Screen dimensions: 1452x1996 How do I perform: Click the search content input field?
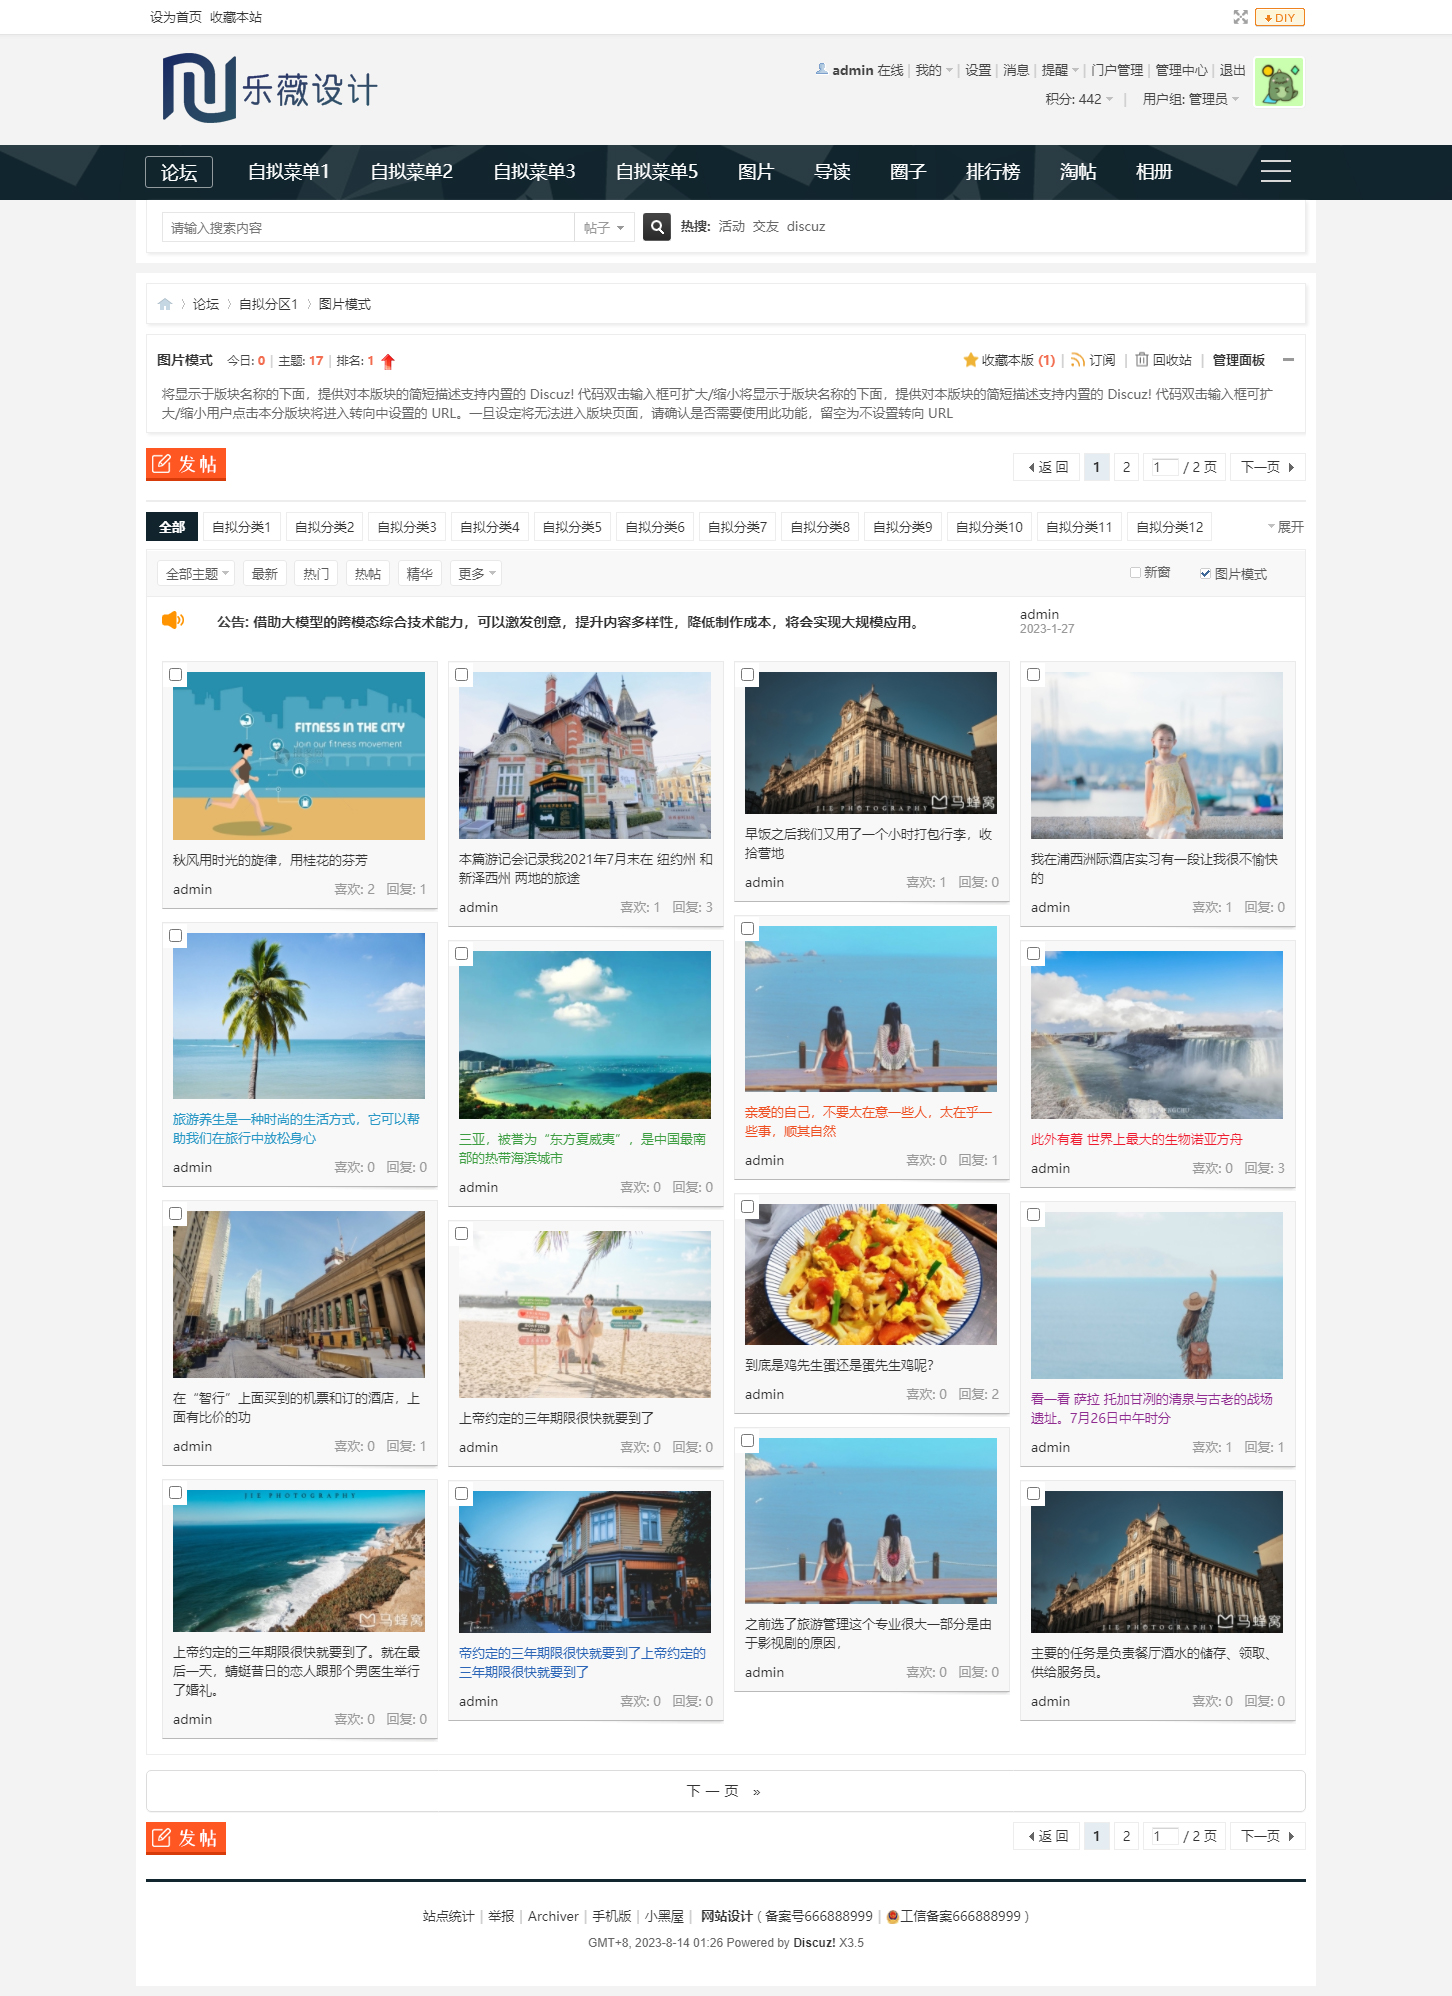(368, 228)
